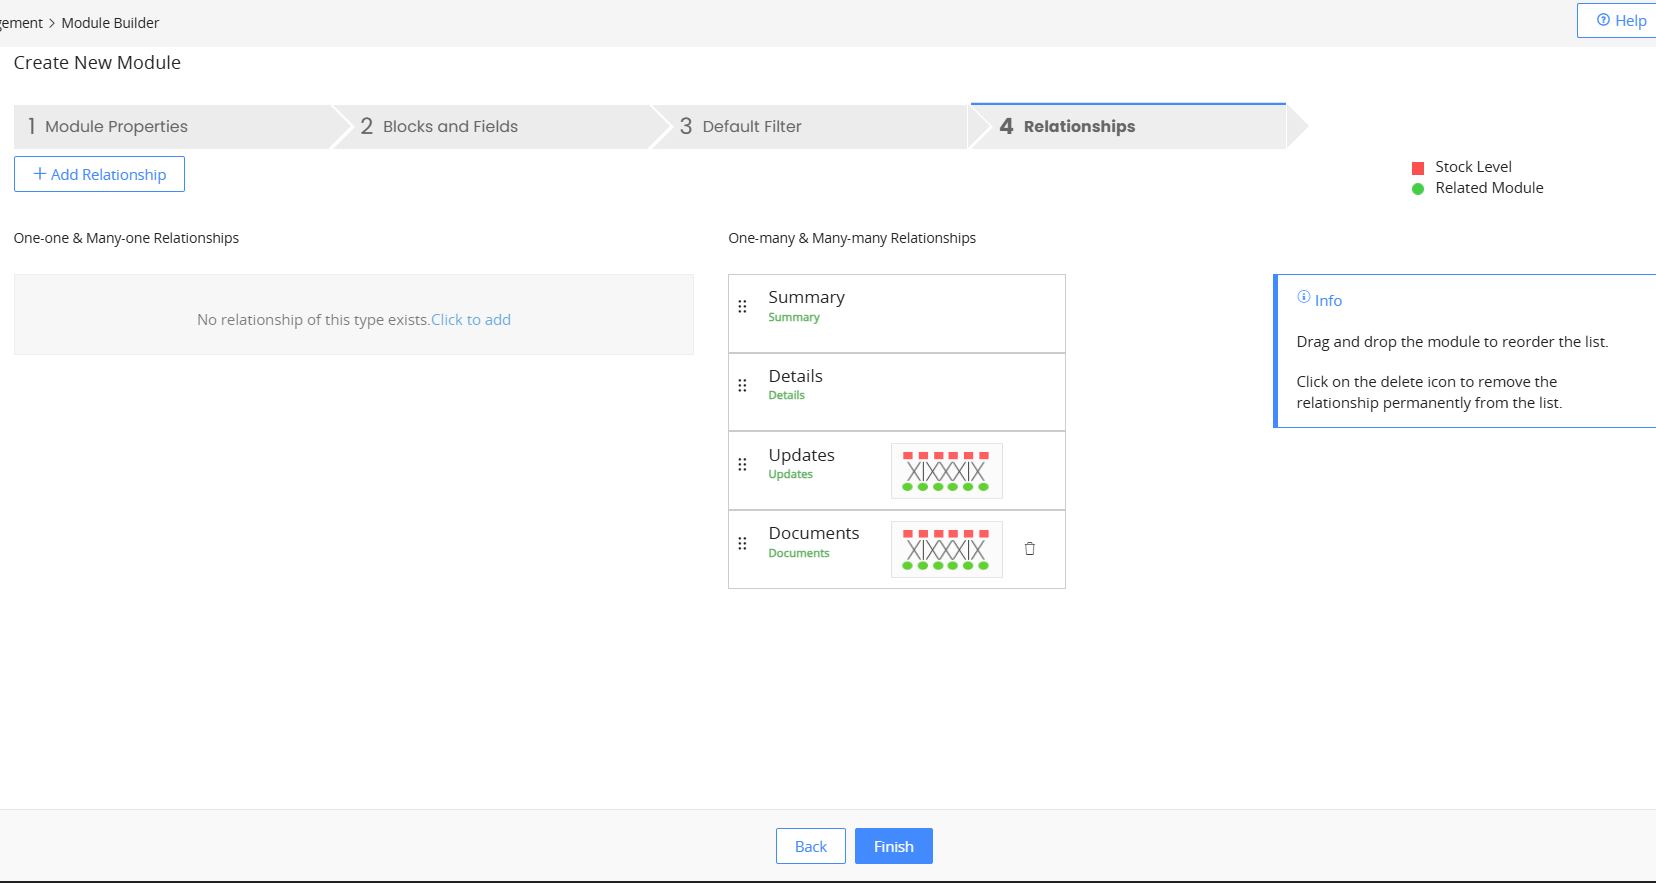This screenshot has width=1656, height=883.
Task: Click the drag handle for Documents row
Action: [742, 544]
